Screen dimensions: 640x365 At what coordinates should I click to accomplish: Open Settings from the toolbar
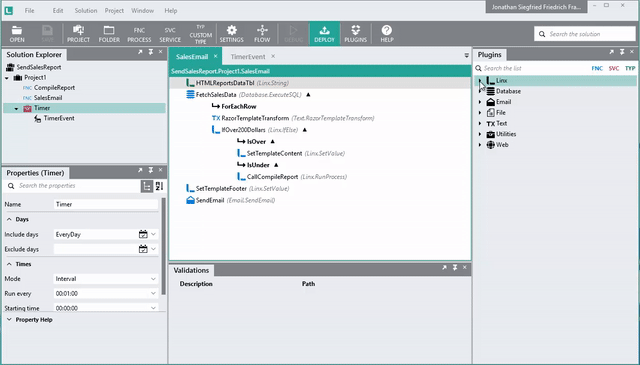(x=231, y=33)
